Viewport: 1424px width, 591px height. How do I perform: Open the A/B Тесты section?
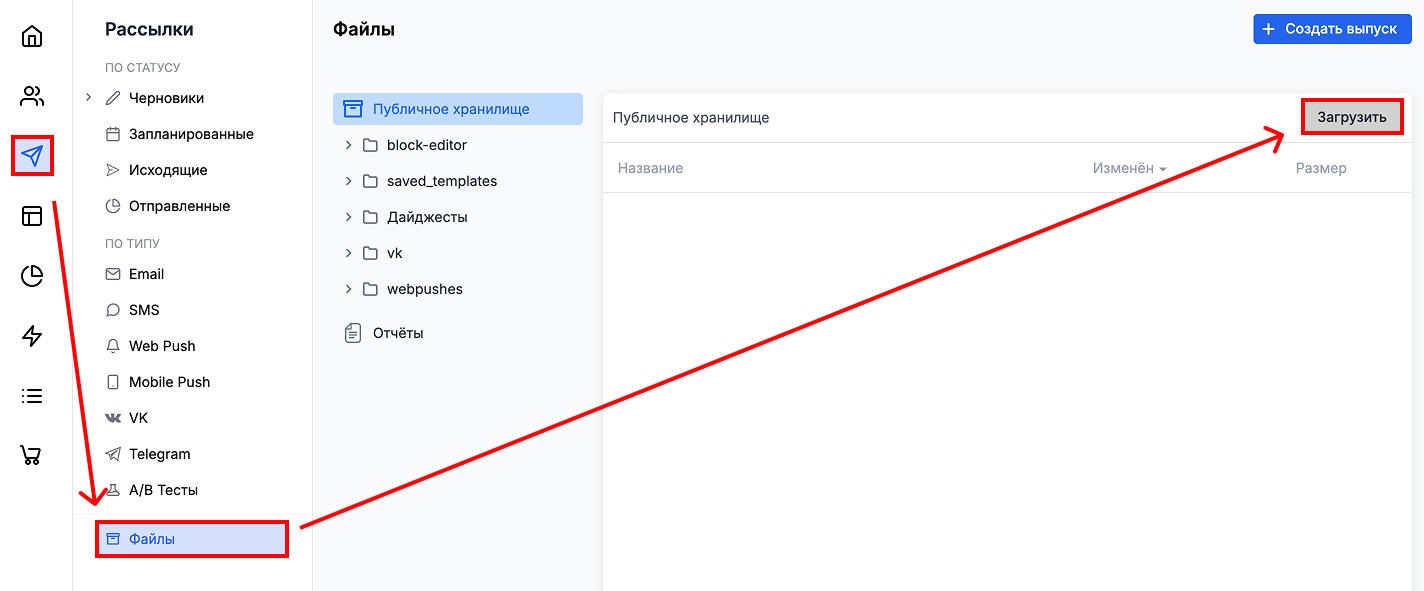click(163, 489)
